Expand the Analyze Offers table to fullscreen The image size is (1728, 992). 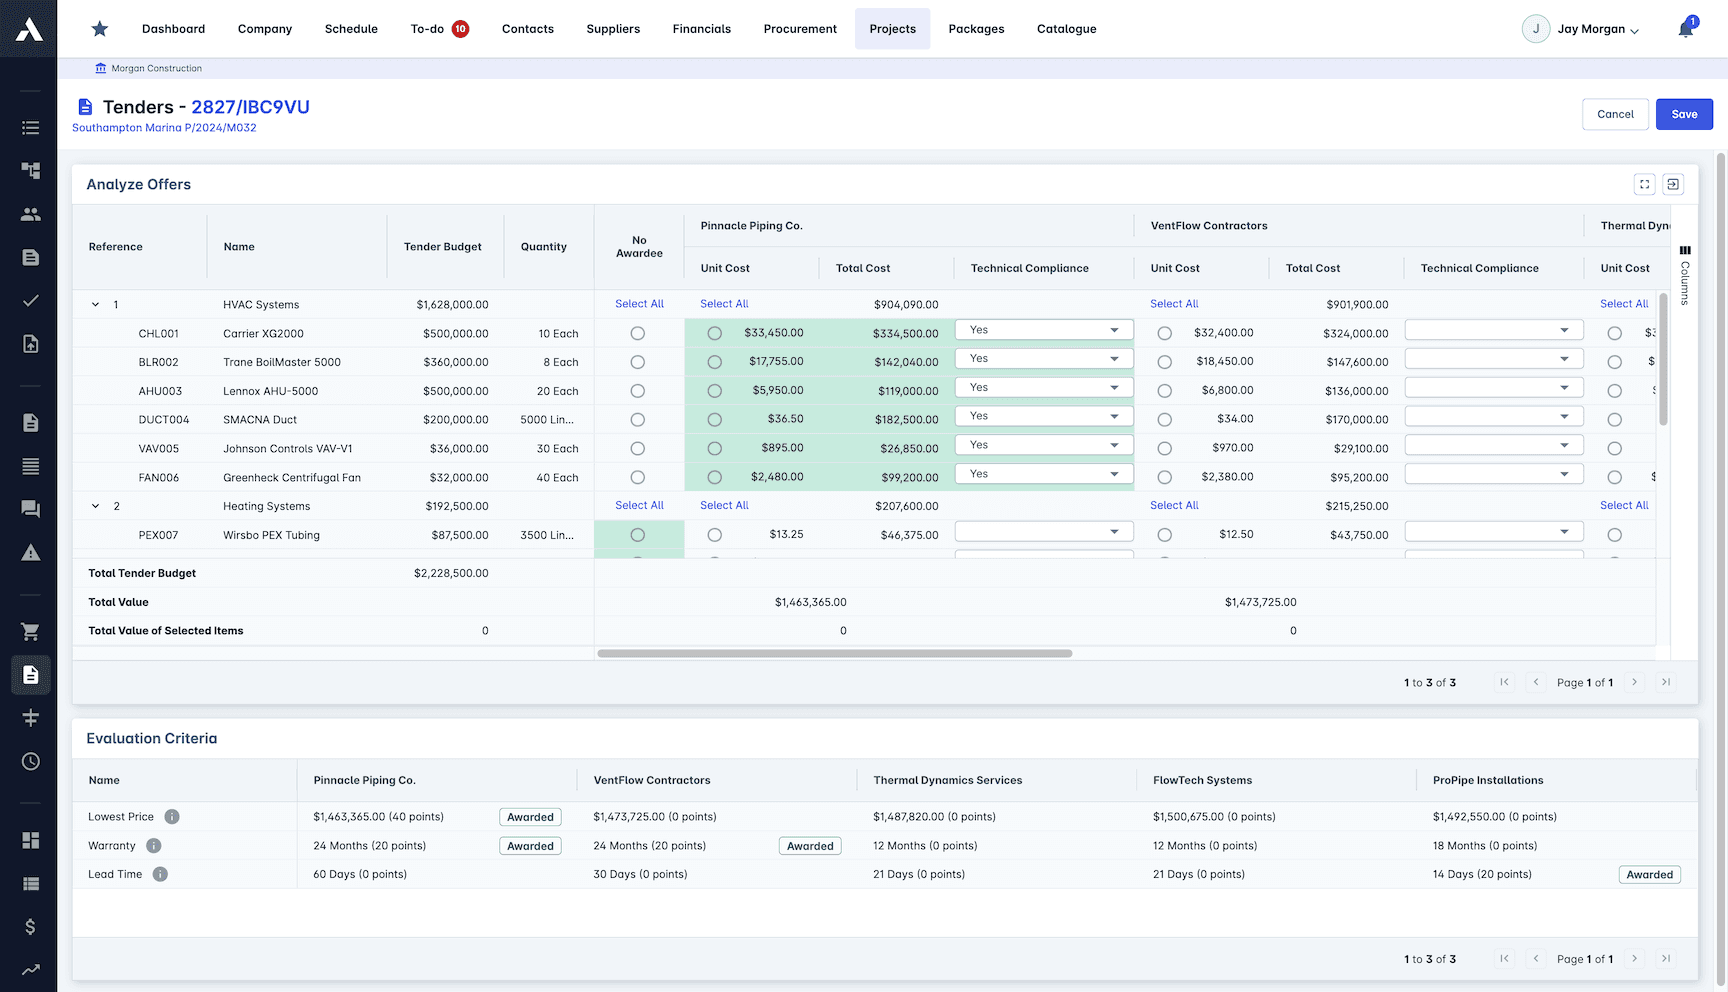1645,184
